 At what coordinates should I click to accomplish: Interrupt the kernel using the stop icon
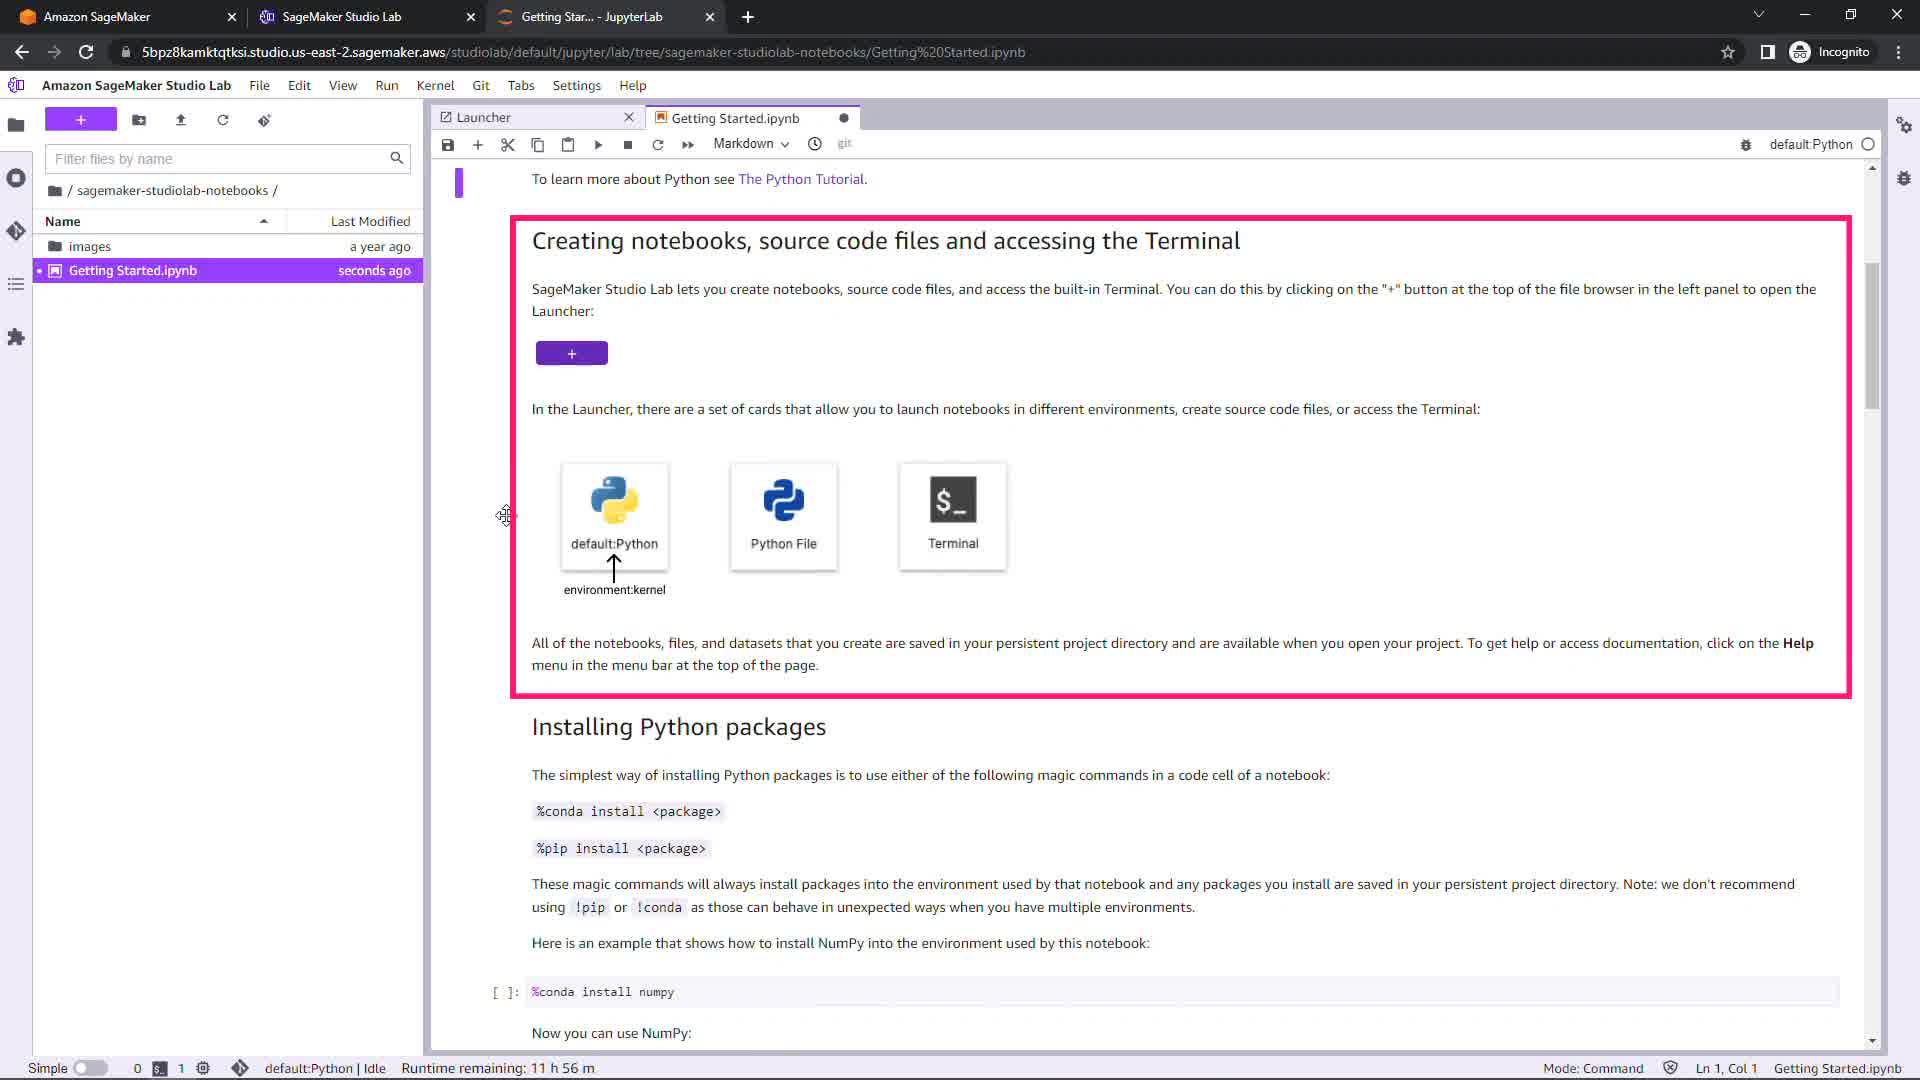tap(628, 145)
